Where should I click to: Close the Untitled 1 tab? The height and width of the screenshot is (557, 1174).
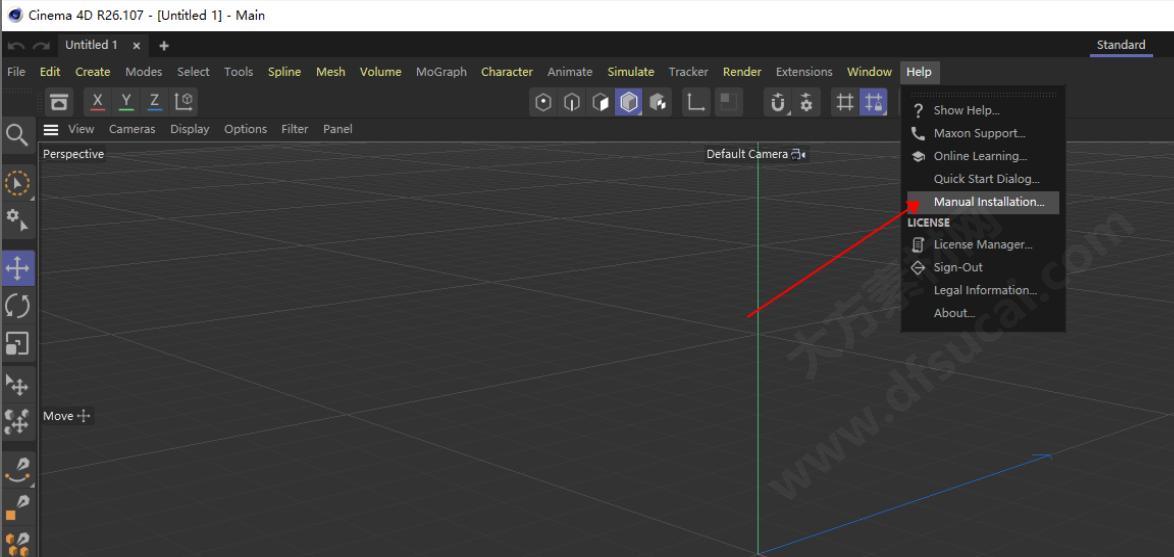136,46
